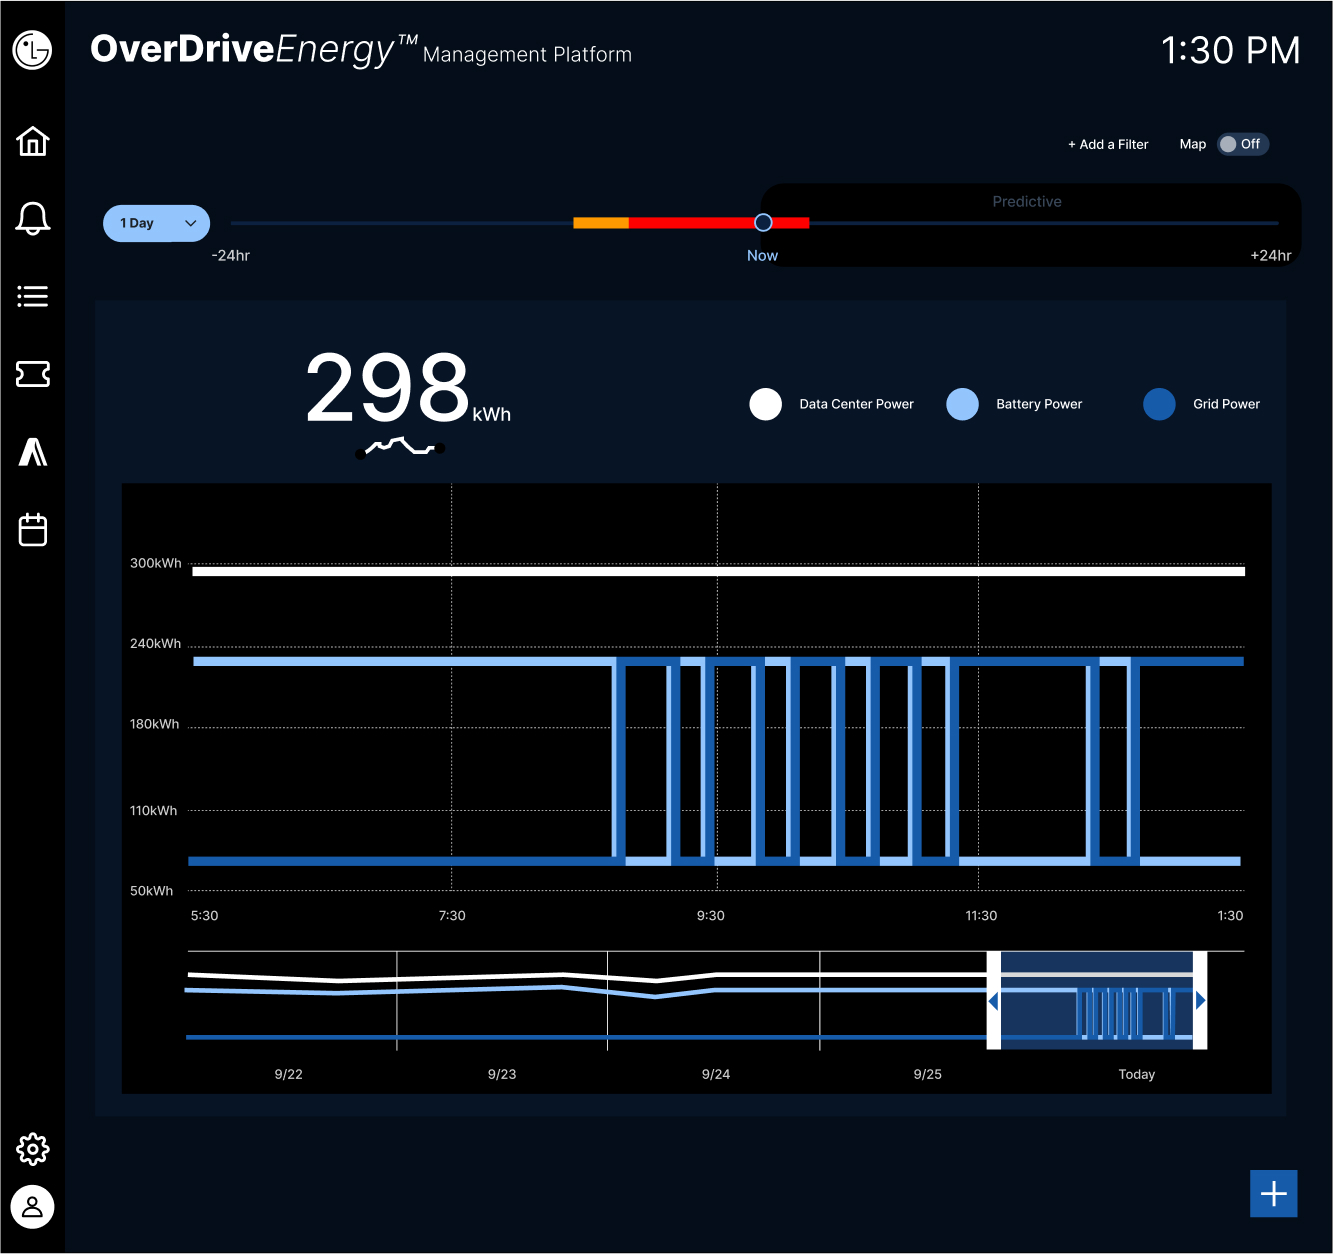Click right arrow handle of range selector
This screenshot has height=1254, width=1333.
(1200, 1000)
